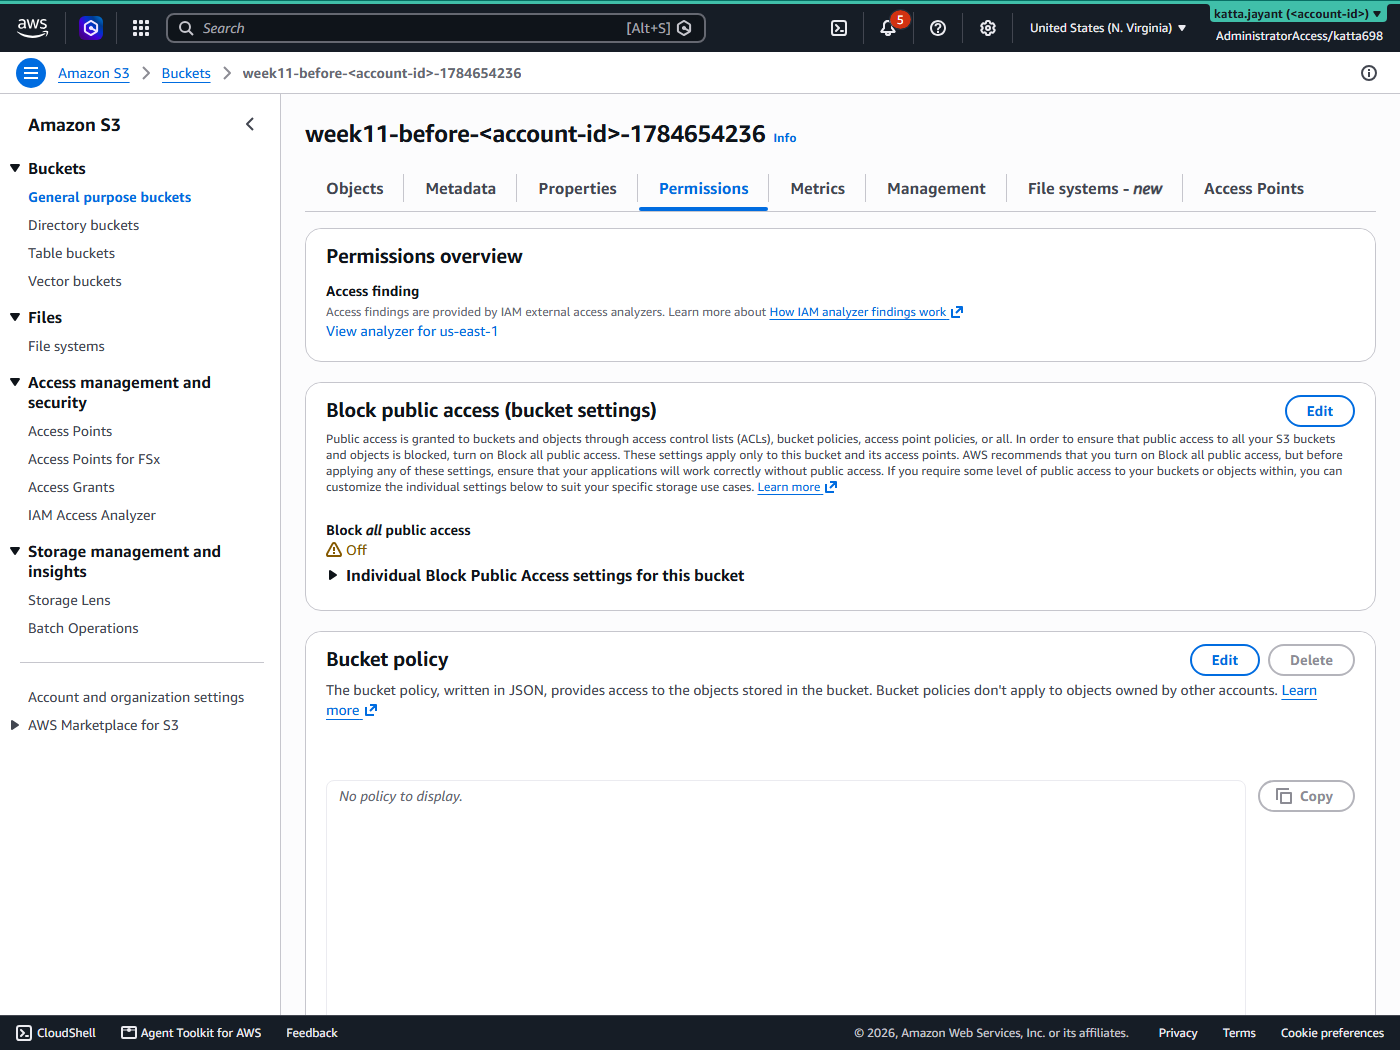Switch to the Metadata tab
This screenshot has width=1400, height=1050.
460,188
